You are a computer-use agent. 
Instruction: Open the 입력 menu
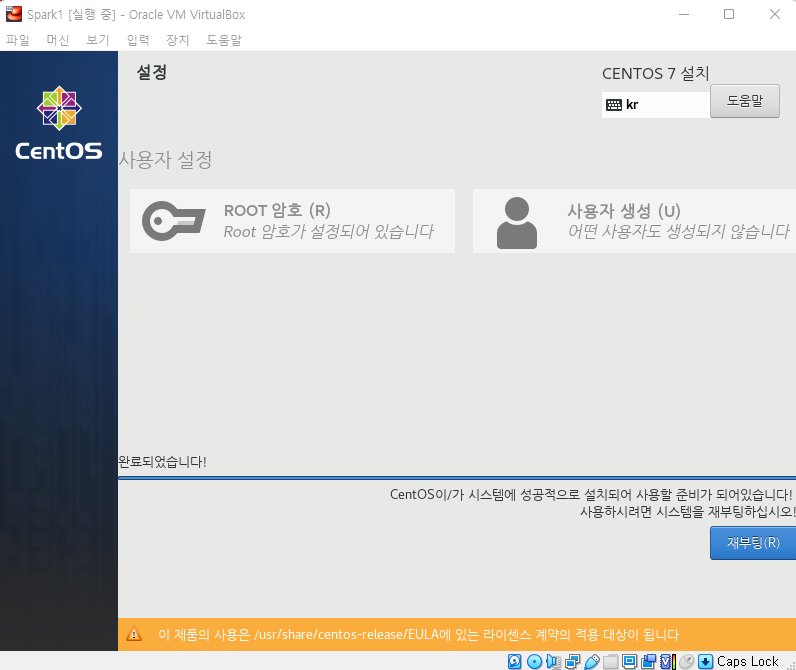click(x=138, y=40)
